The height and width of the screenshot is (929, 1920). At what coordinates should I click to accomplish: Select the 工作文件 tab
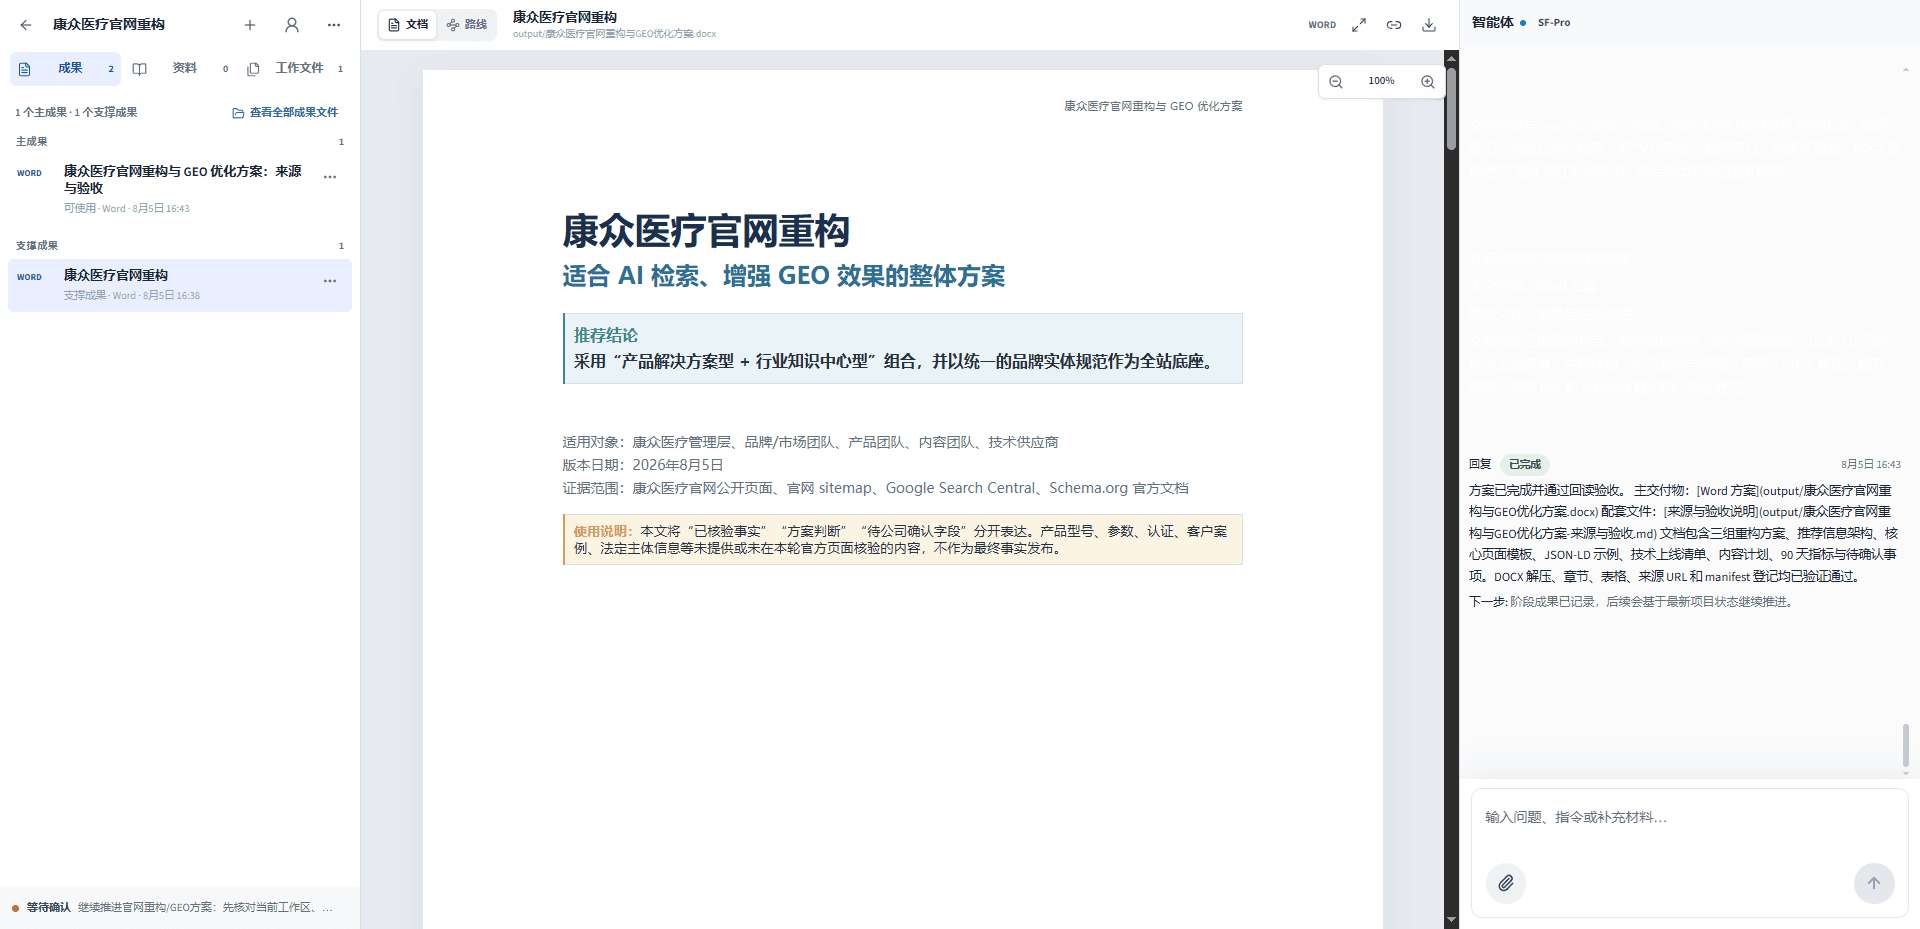point(299,68)
